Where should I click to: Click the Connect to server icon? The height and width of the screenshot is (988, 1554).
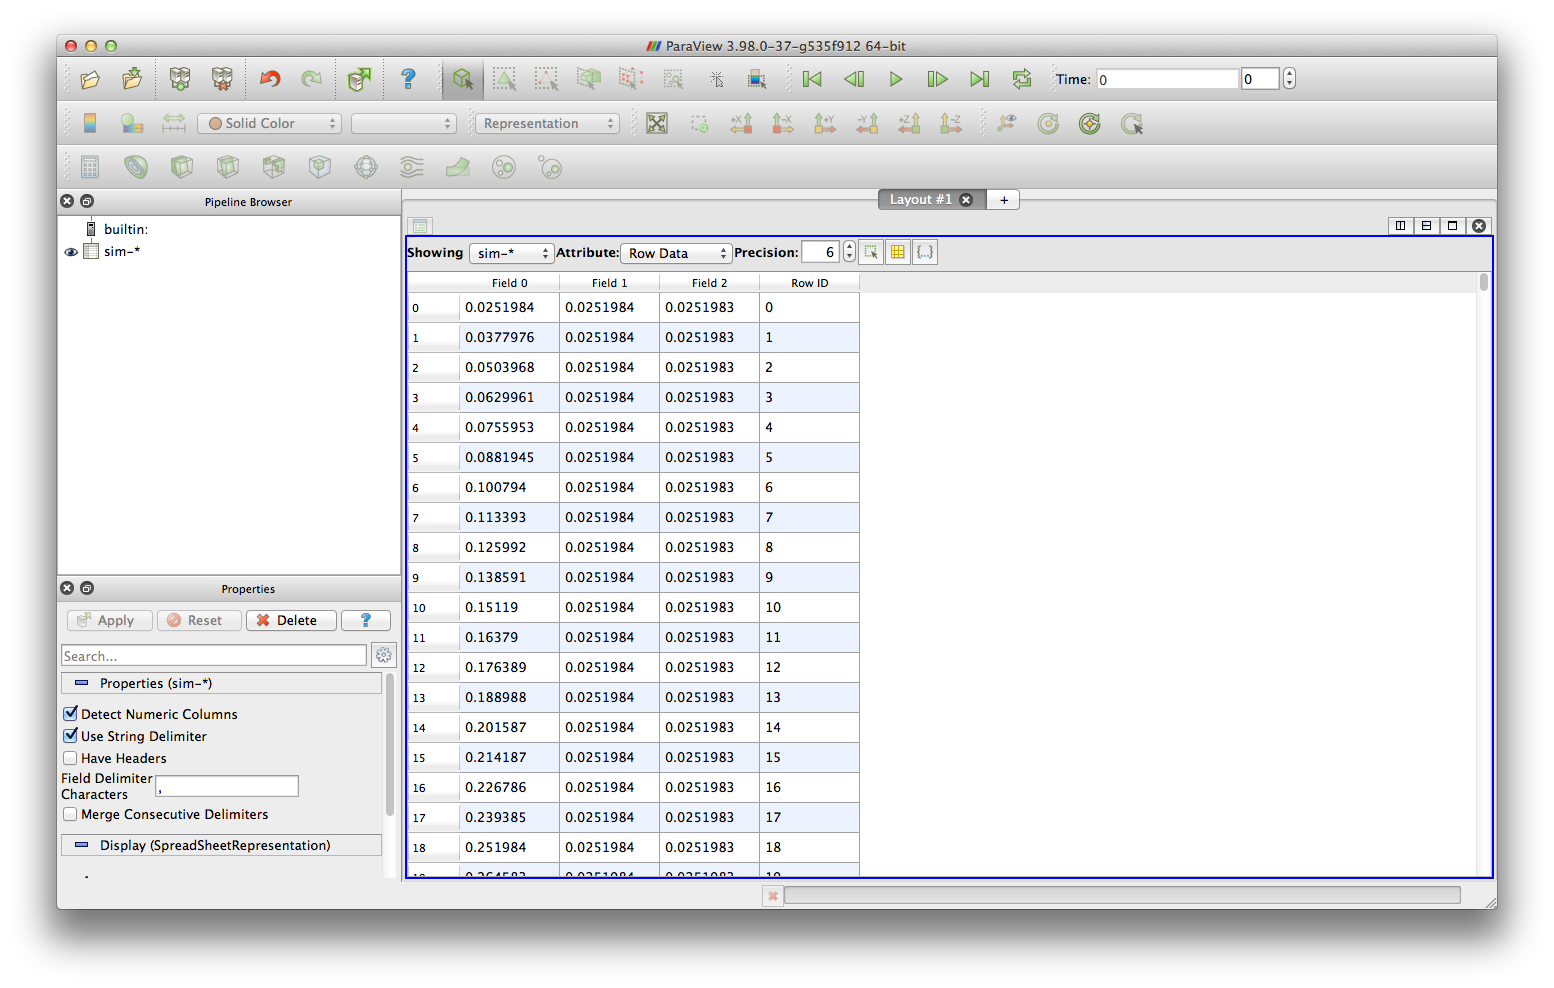pyautogui.click(x=180, y=79)
